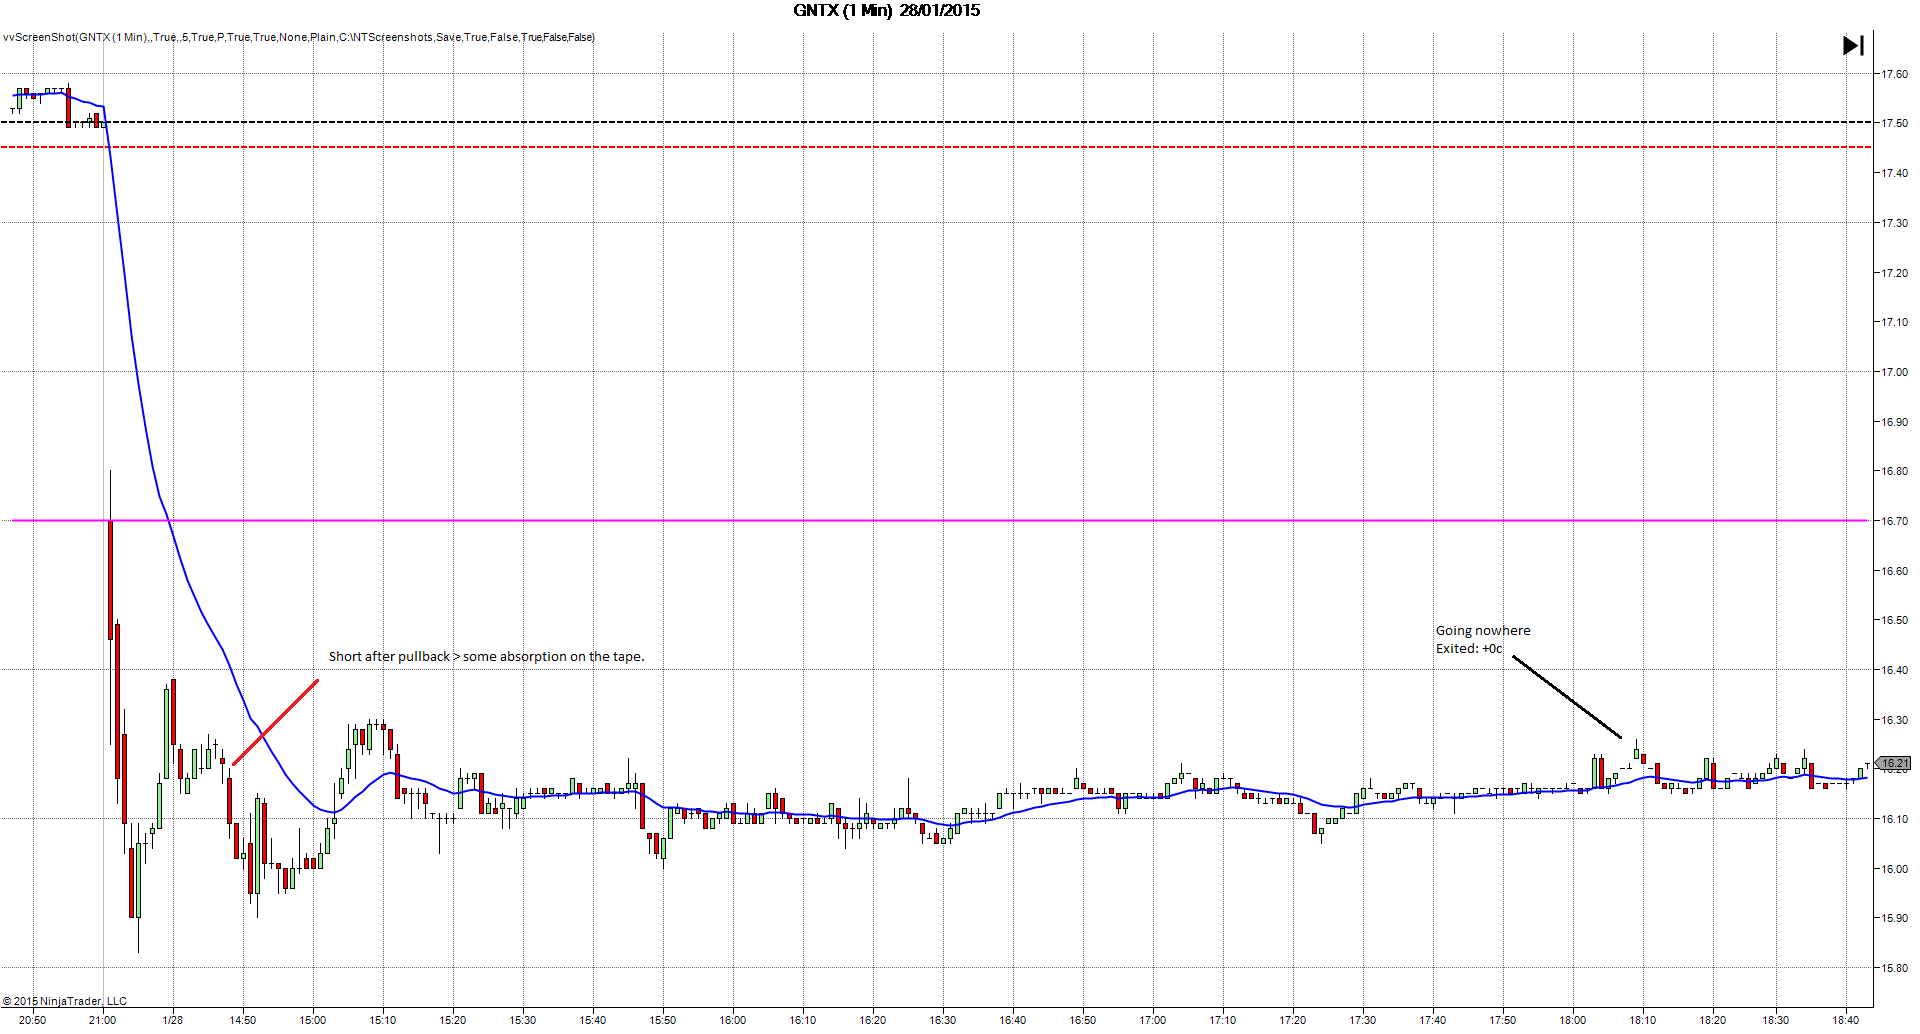
Task: Select the red dashed horizontal line
Action: (936, 147)
